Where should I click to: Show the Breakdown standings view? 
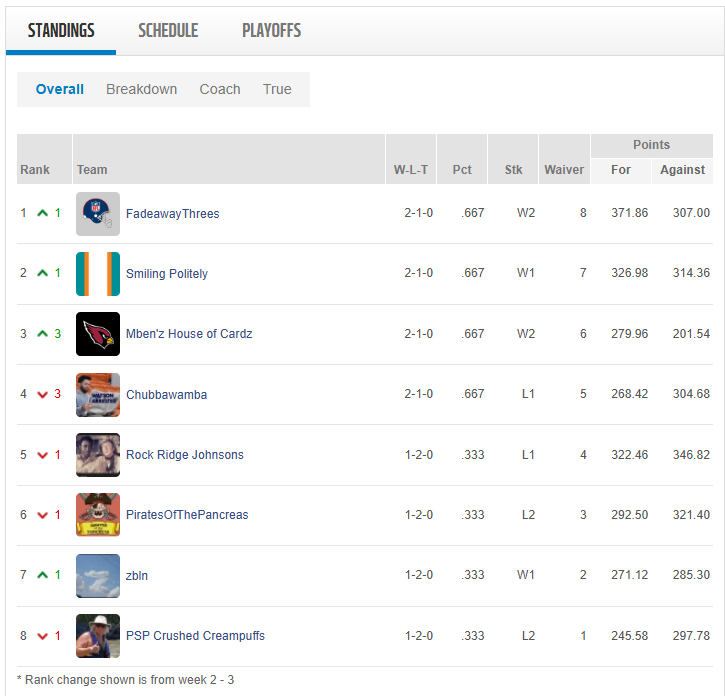(x=141, y=89)
